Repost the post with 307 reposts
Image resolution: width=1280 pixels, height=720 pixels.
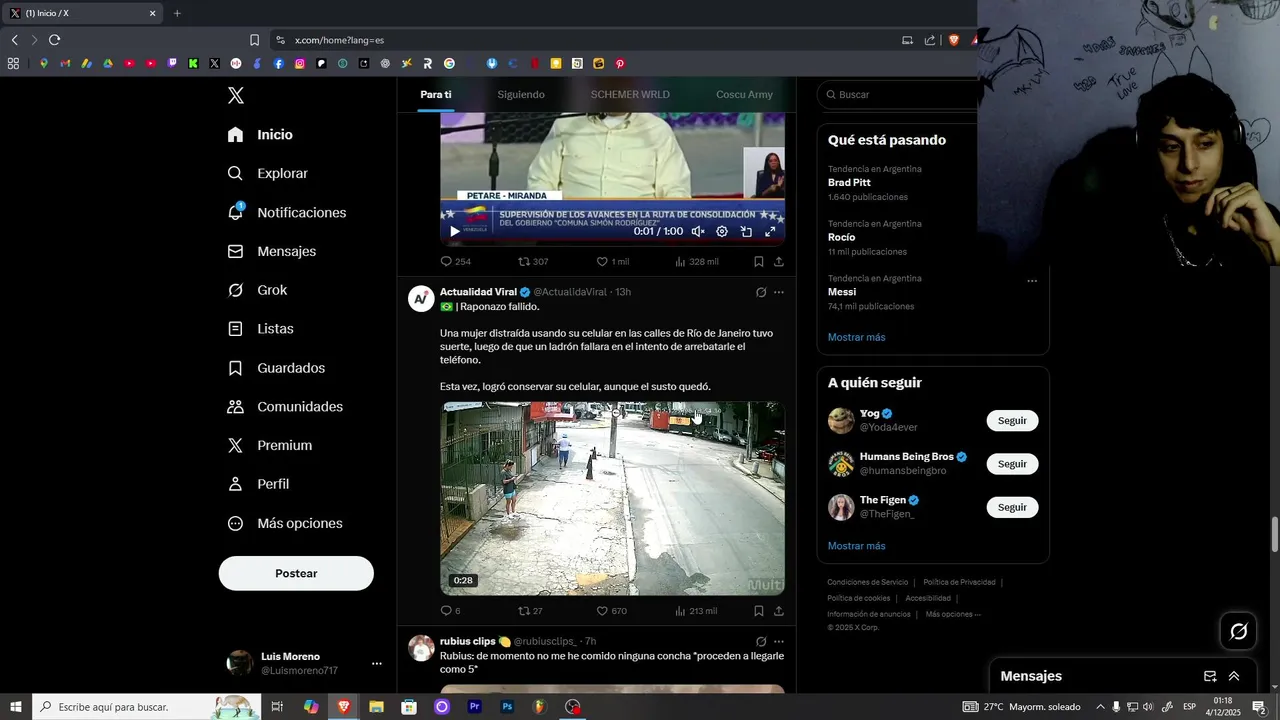tap(533, 262)
